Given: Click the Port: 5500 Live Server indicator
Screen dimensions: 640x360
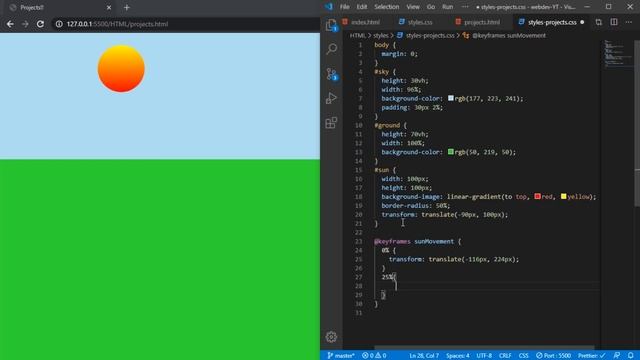Looking at the screenshot, I should pyautogui.click(x=553, y=356).
